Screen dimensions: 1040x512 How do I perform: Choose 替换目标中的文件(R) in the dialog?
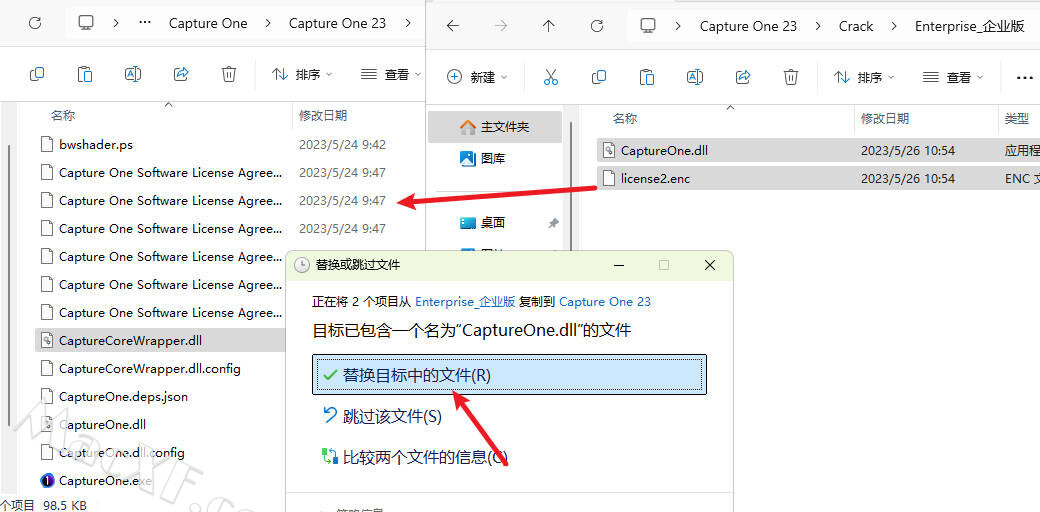pyautogui.click(x=509, y=375)
